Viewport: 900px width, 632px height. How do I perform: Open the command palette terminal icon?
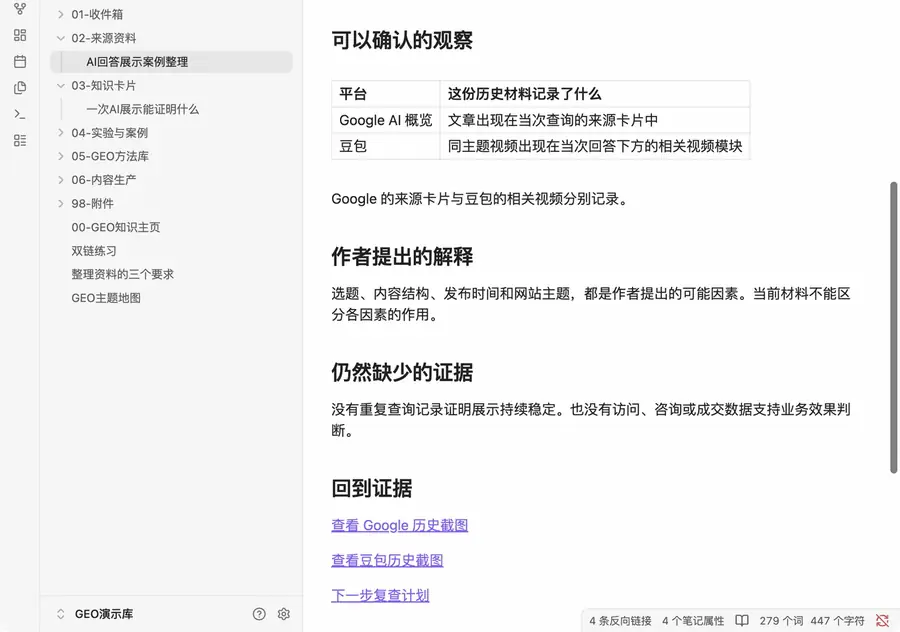tap(20, 114)
